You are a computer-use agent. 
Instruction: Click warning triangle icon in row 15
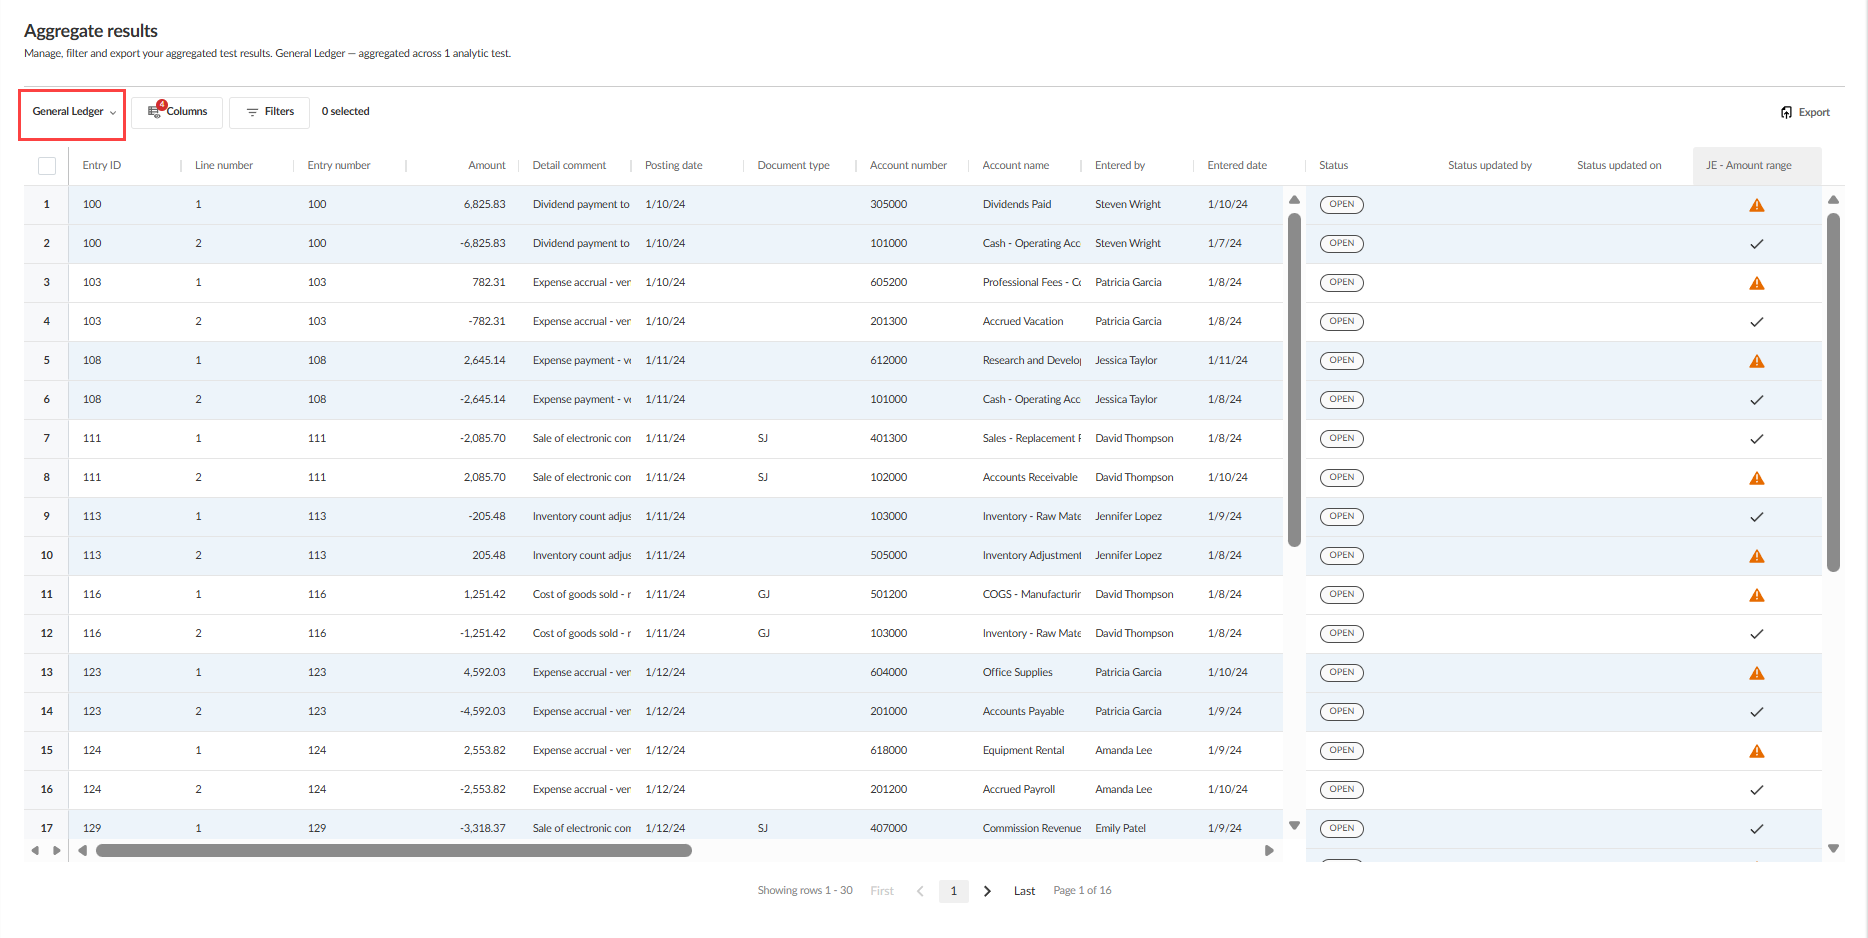[1756, 751]
